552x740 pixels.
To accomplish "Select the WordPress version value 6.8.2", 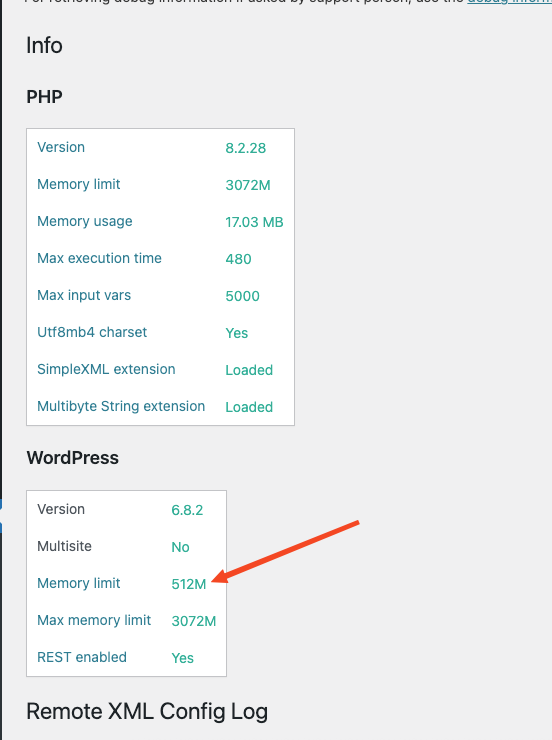I will [187, 510].
